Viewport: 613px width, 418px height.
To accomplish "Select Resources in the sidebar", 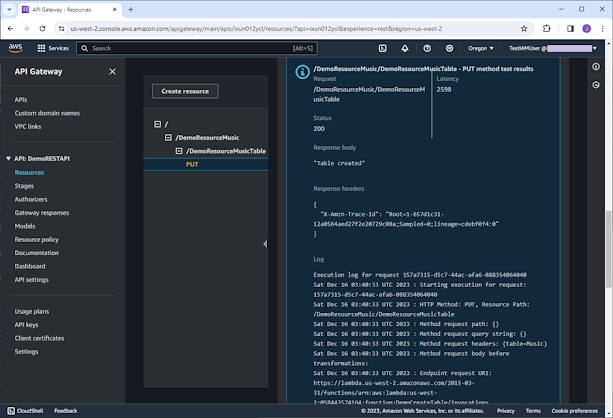I will pyautogui.click(x=29, y=172).
